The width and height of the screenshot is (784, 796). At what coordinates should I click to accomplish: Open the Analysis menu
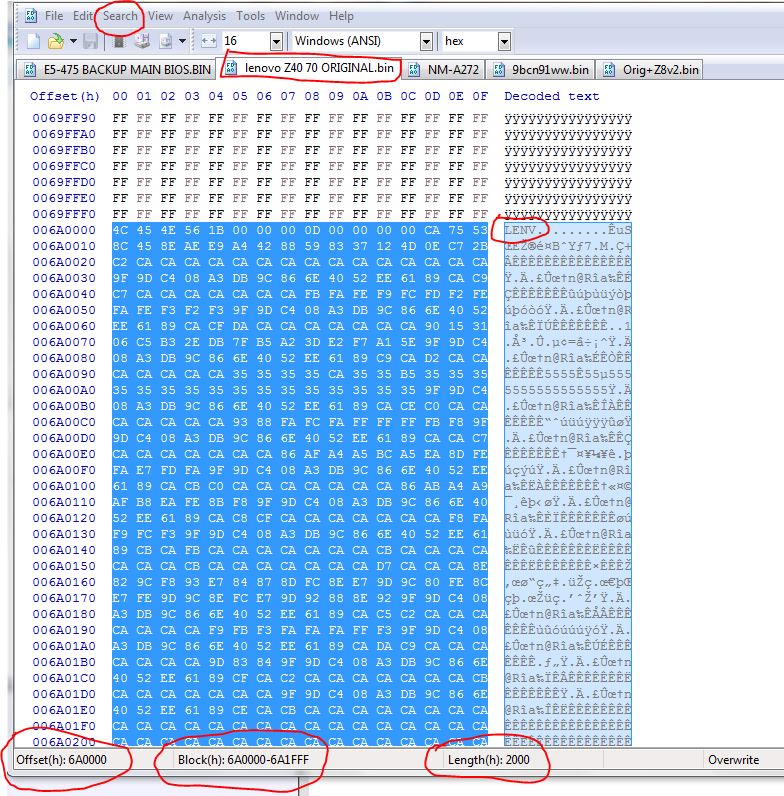point(205,16)
